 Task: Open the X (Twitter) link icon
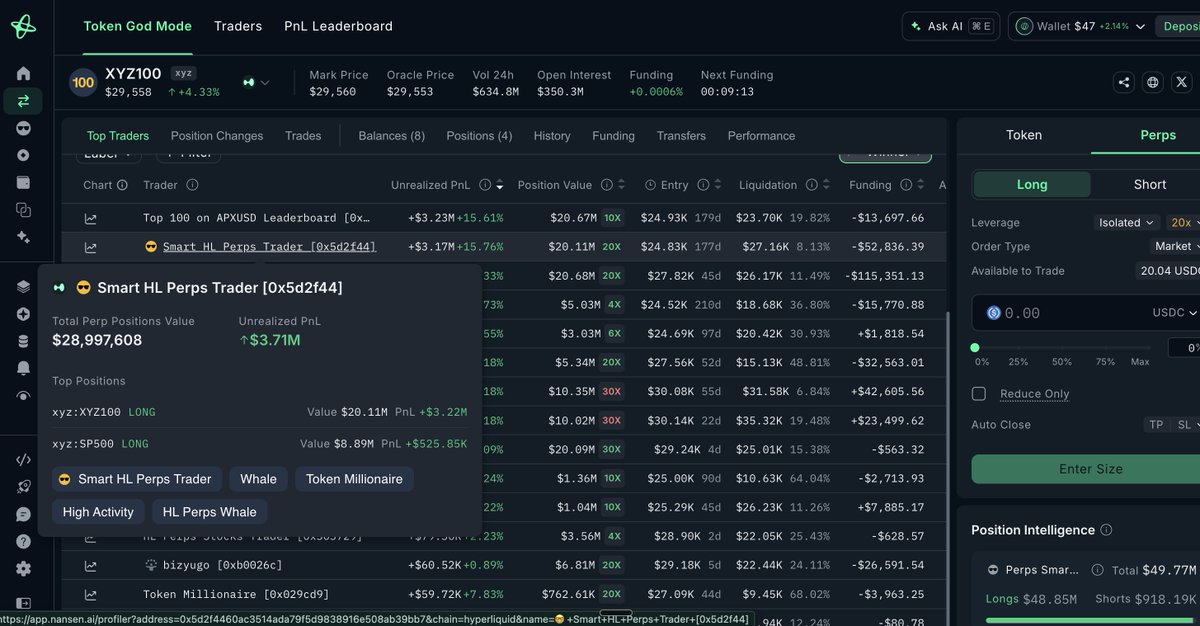[1182, 83]
